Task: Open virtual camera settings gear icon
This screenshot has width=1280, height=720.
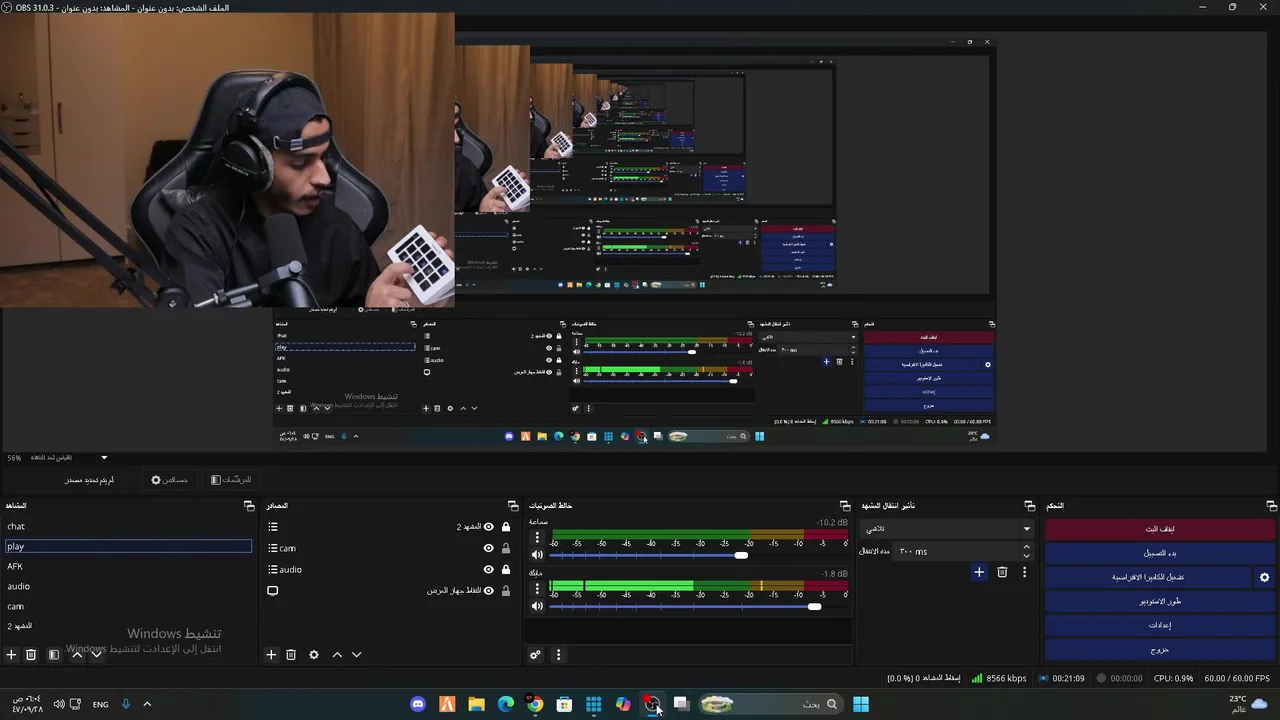Action: pos(1264,577)
